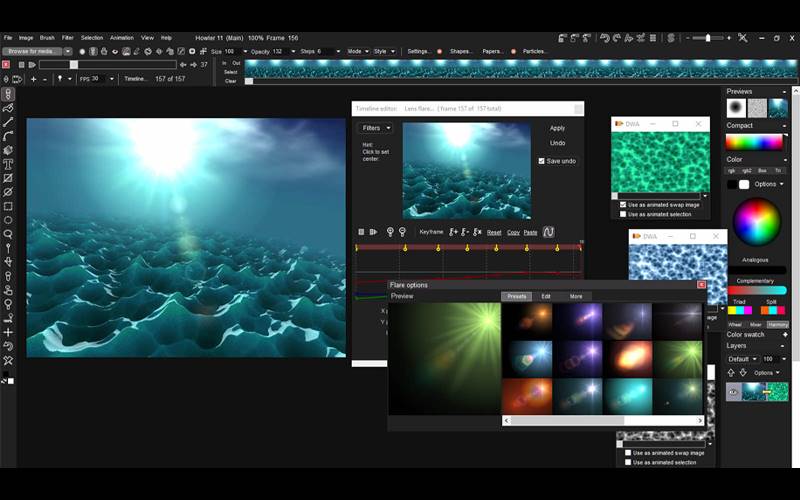The image size is (800, 500).
Task: Click the color wheel in Color panel
Action: 756,221
